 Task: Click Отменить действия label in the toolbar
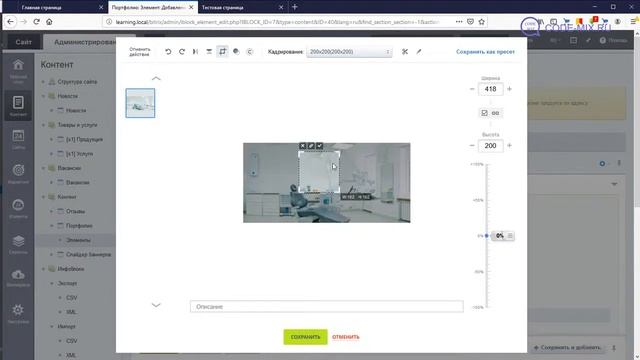click(x=140, y=51)
